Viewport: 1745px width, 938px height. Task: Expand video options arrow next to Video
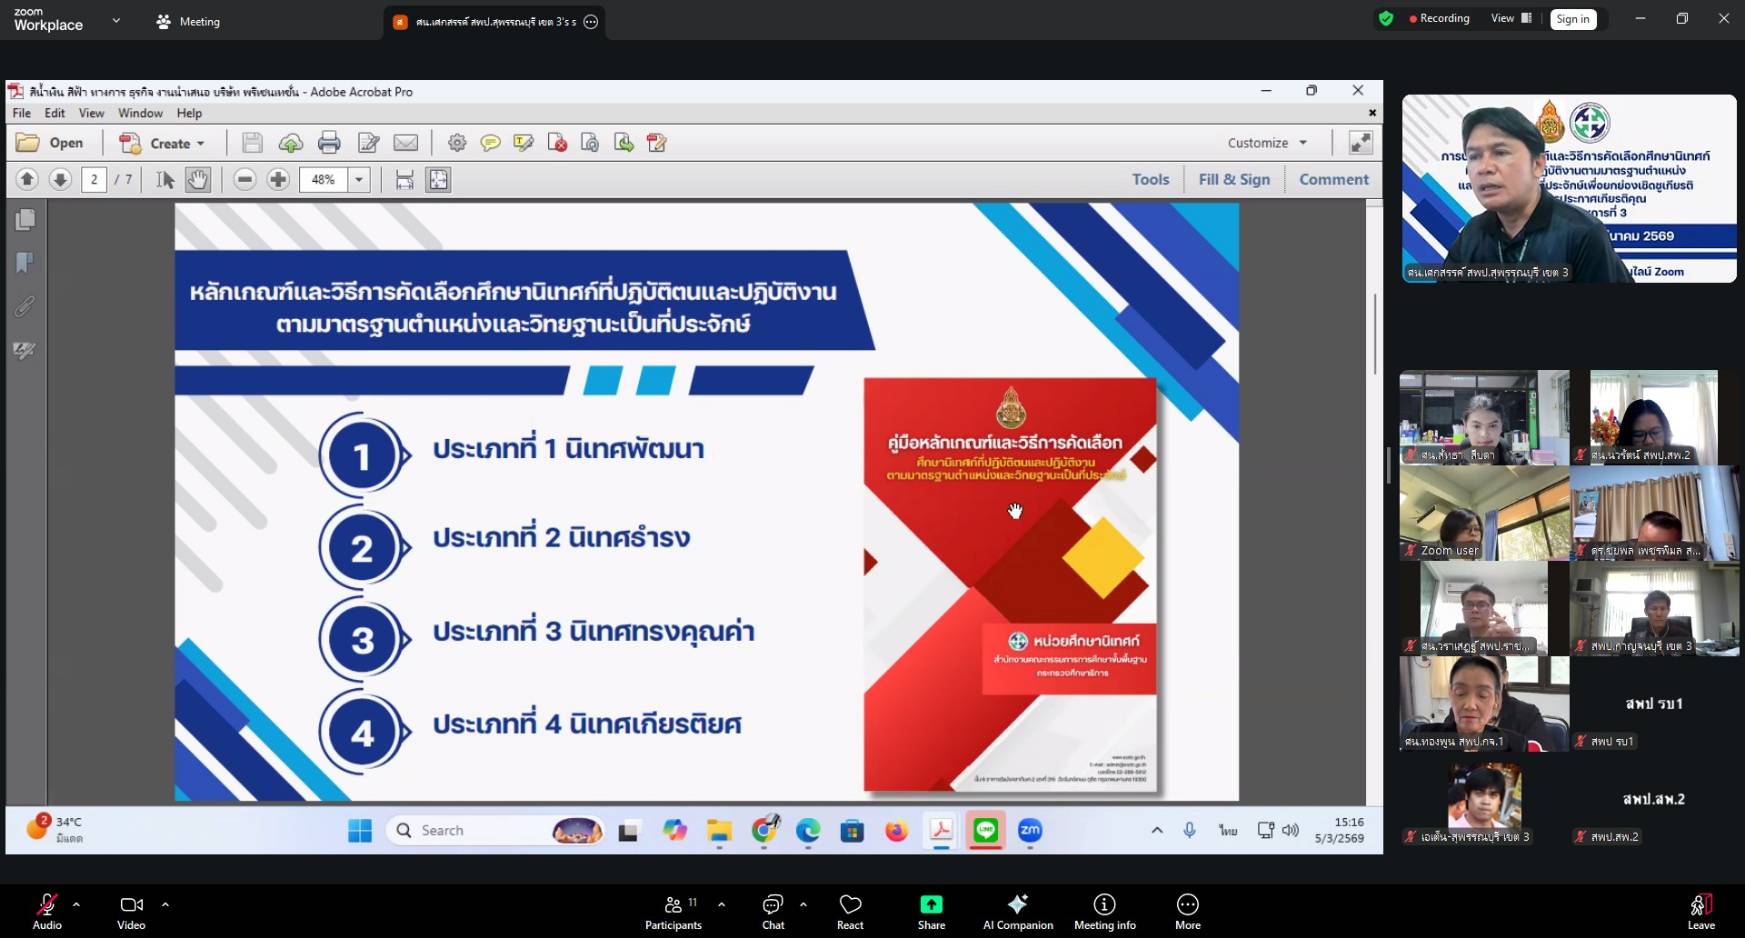tap(165, 904)
